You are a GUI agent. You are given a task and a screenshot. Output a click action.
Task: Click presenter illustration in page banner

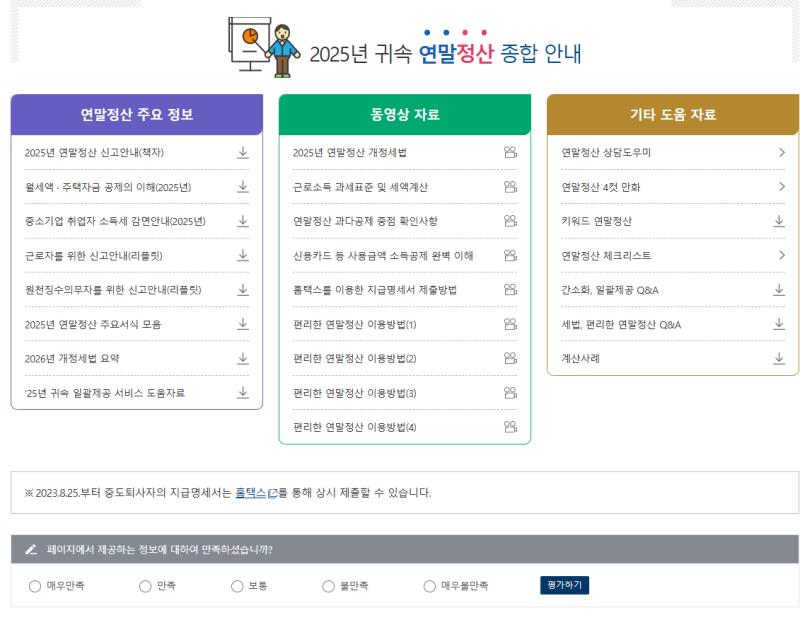tap(264, 47)
